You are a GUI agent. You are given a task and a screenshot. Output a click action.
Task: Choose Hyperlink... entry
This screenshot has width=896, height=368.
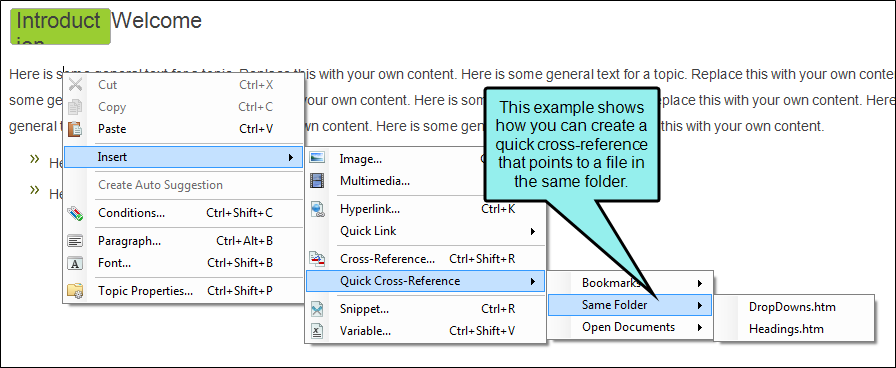[x=425, y=209]
